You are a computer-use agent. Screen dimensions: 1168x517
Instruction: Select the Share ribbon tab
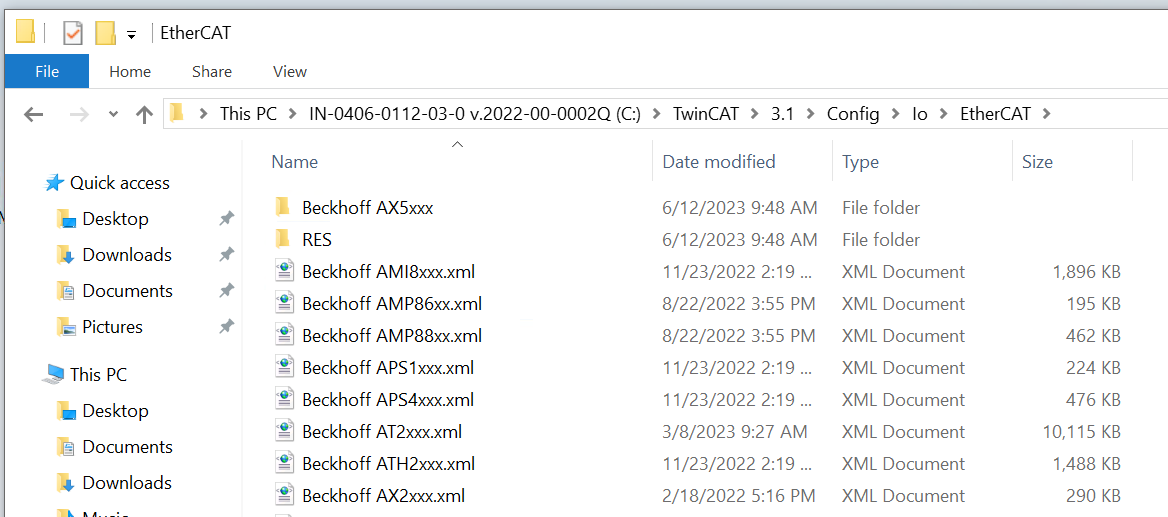(212, 72)
